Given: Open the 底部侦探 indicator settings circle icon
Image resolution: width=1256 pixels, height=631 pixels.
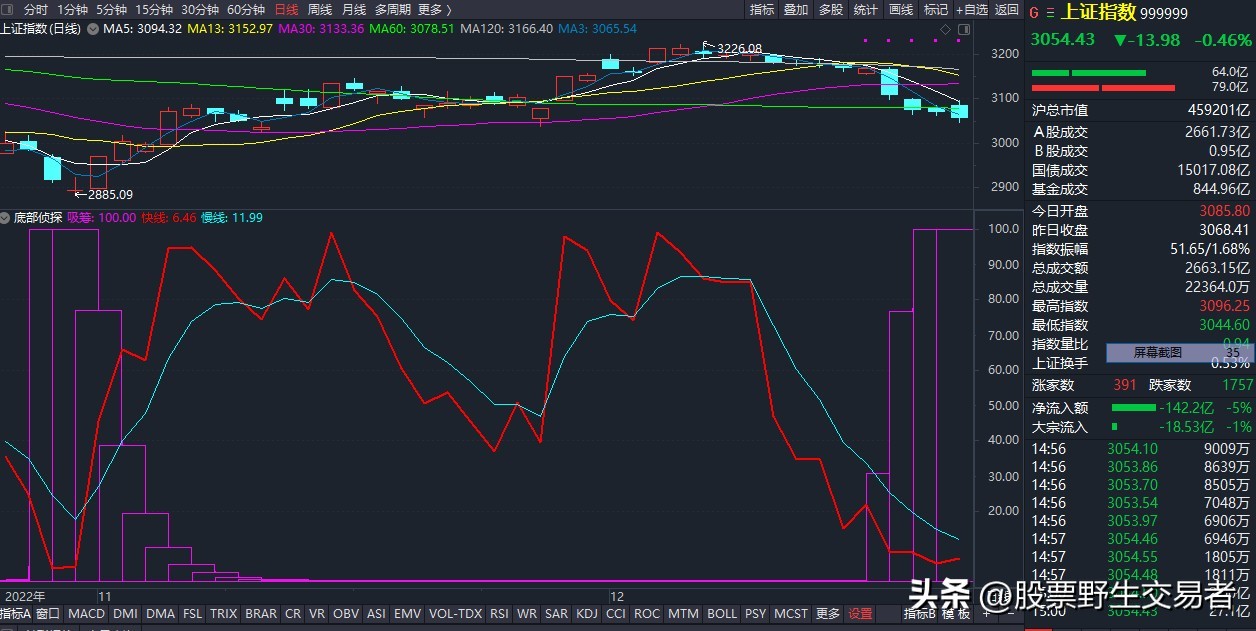Looking at the screenshot, I should tap(6, 217).
